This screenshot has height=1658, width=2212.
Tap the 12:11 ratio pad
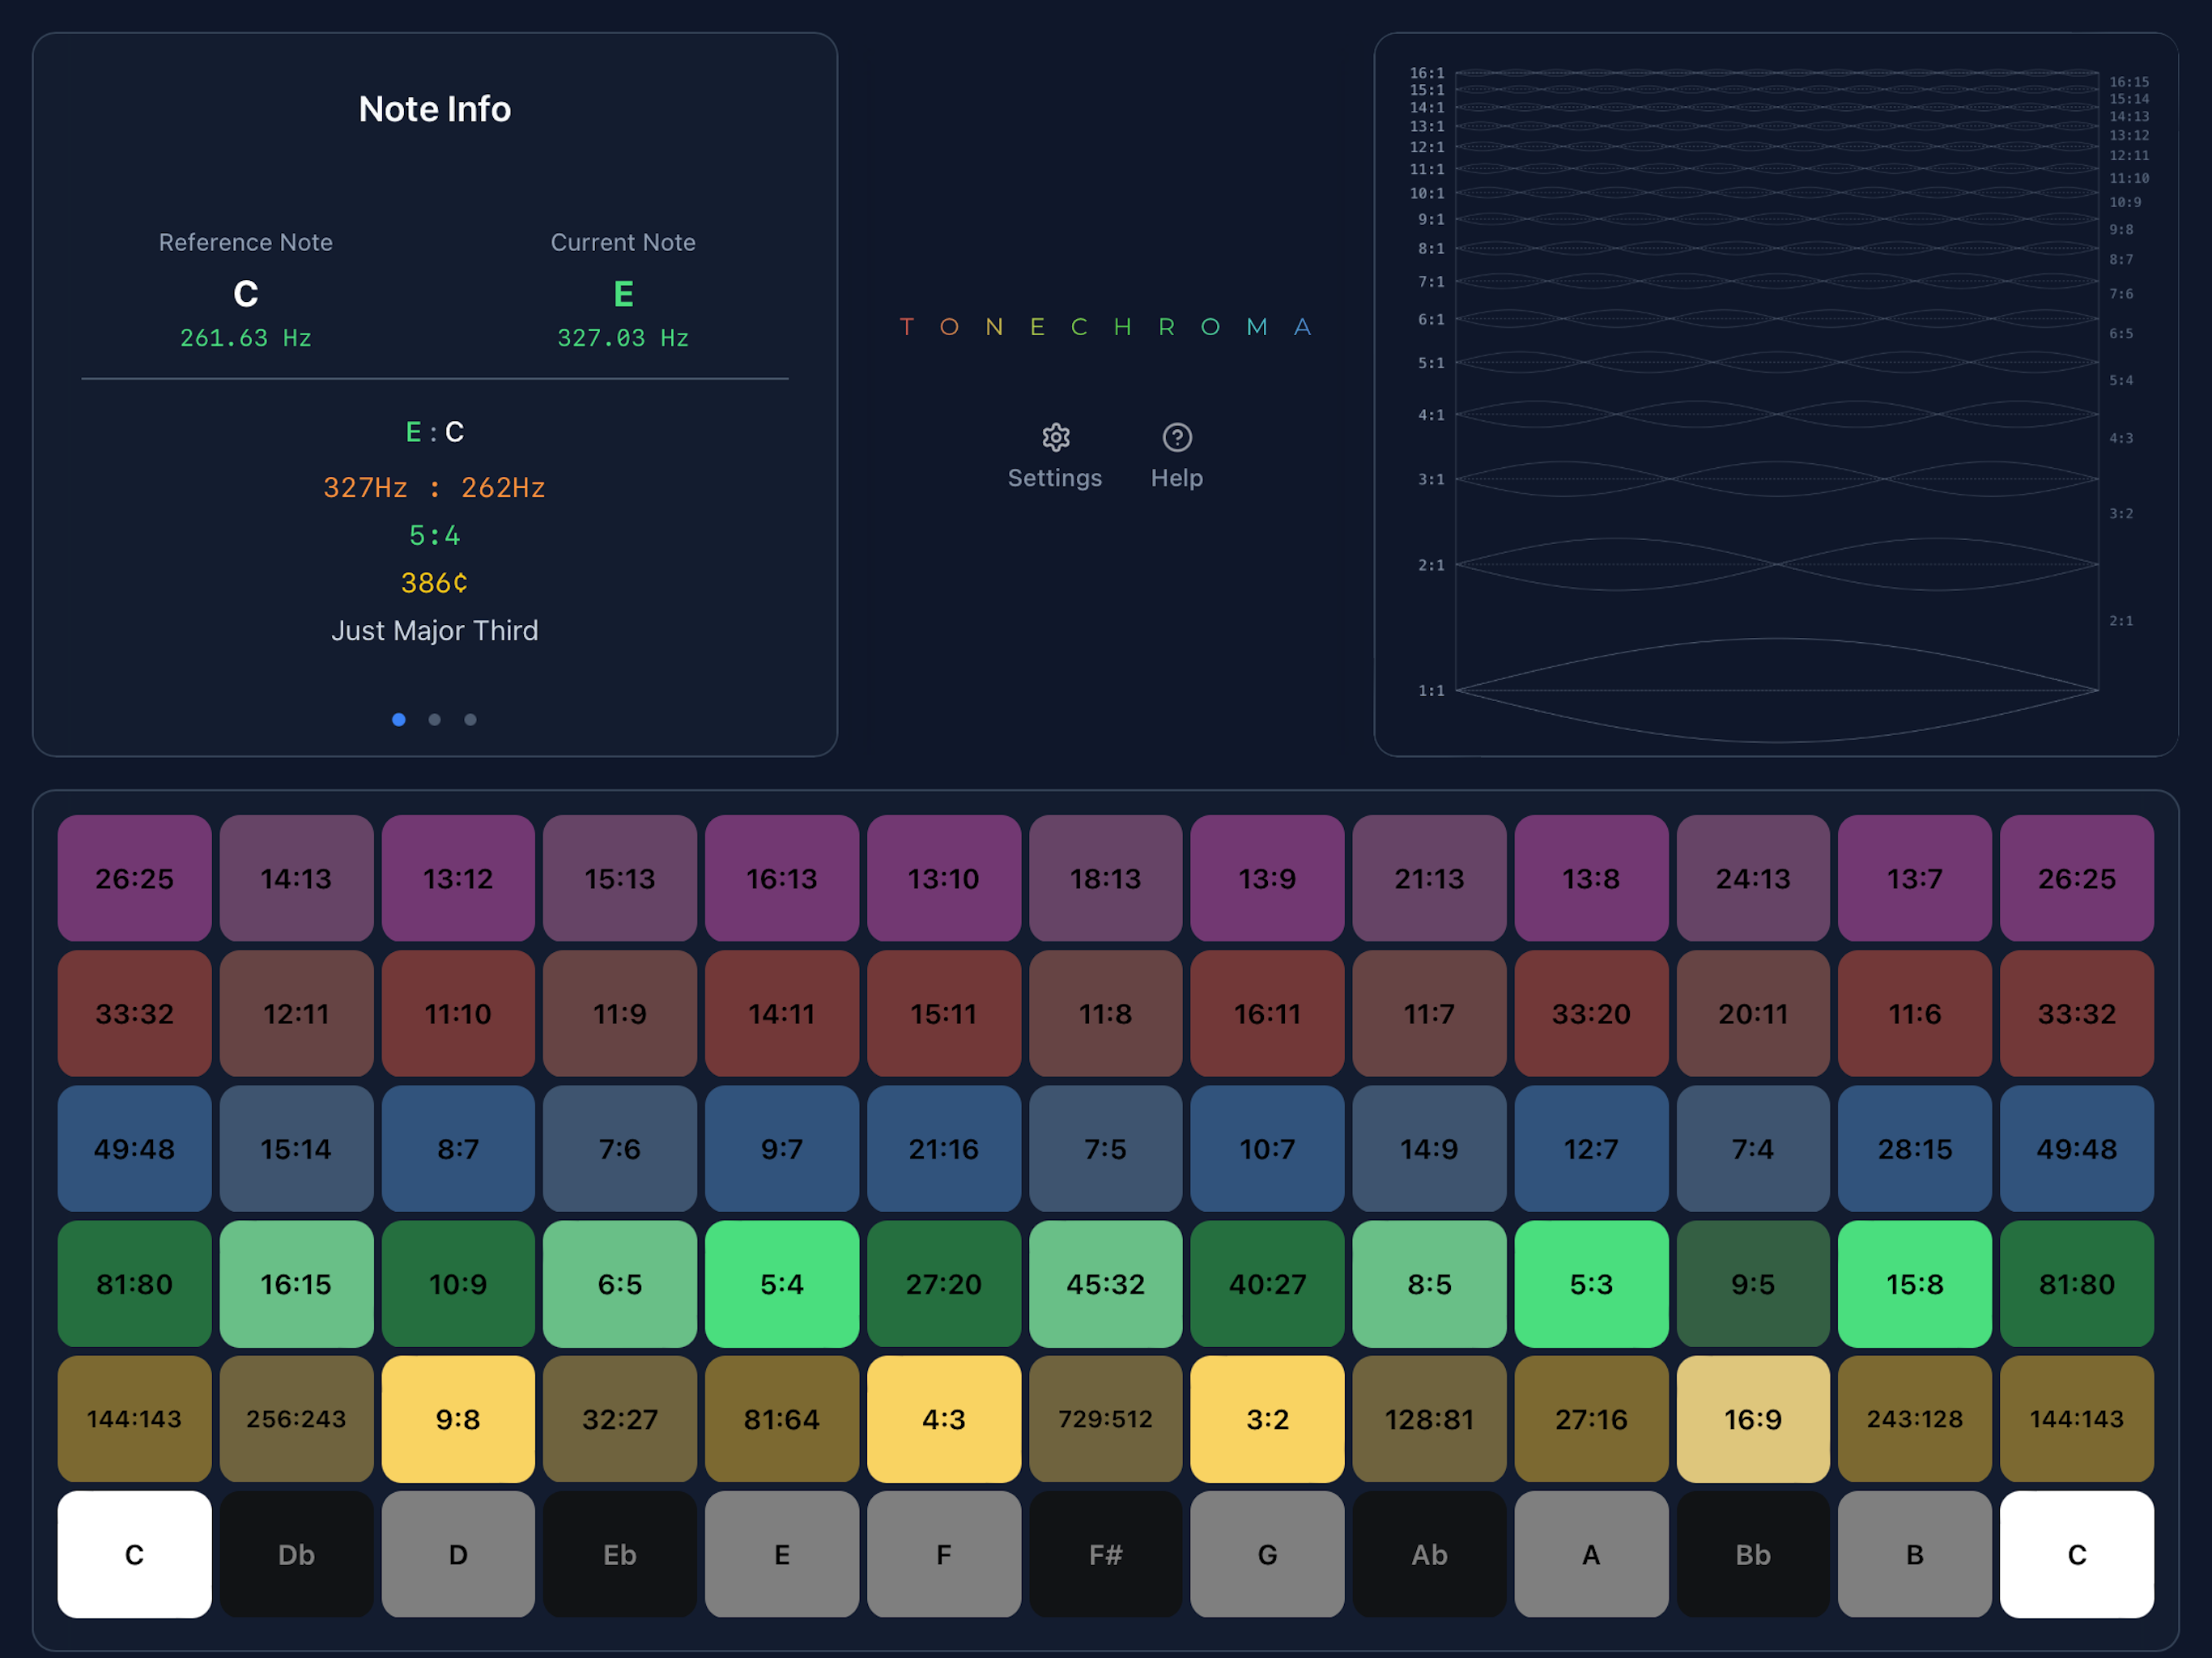point(296,1013)
